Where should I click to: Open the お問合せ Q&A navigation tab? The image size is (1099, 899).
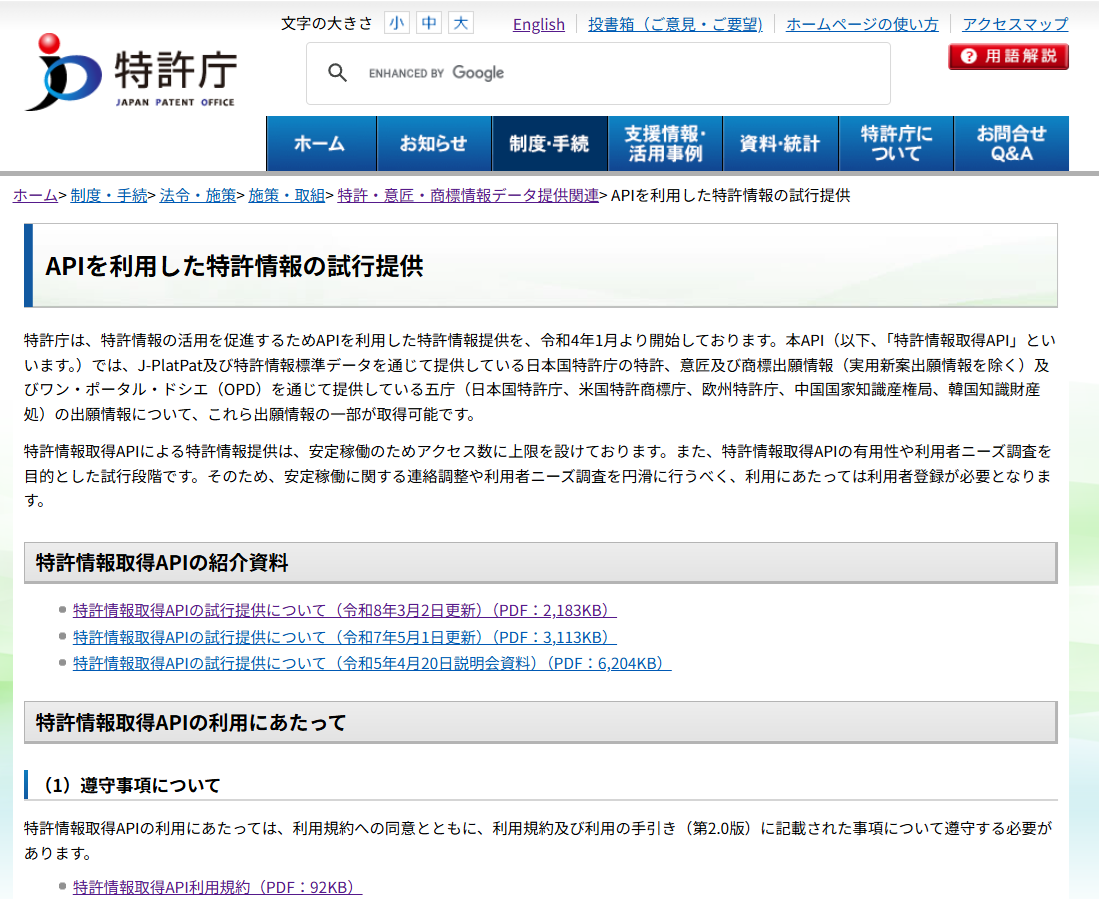[x=1011, y=144]
